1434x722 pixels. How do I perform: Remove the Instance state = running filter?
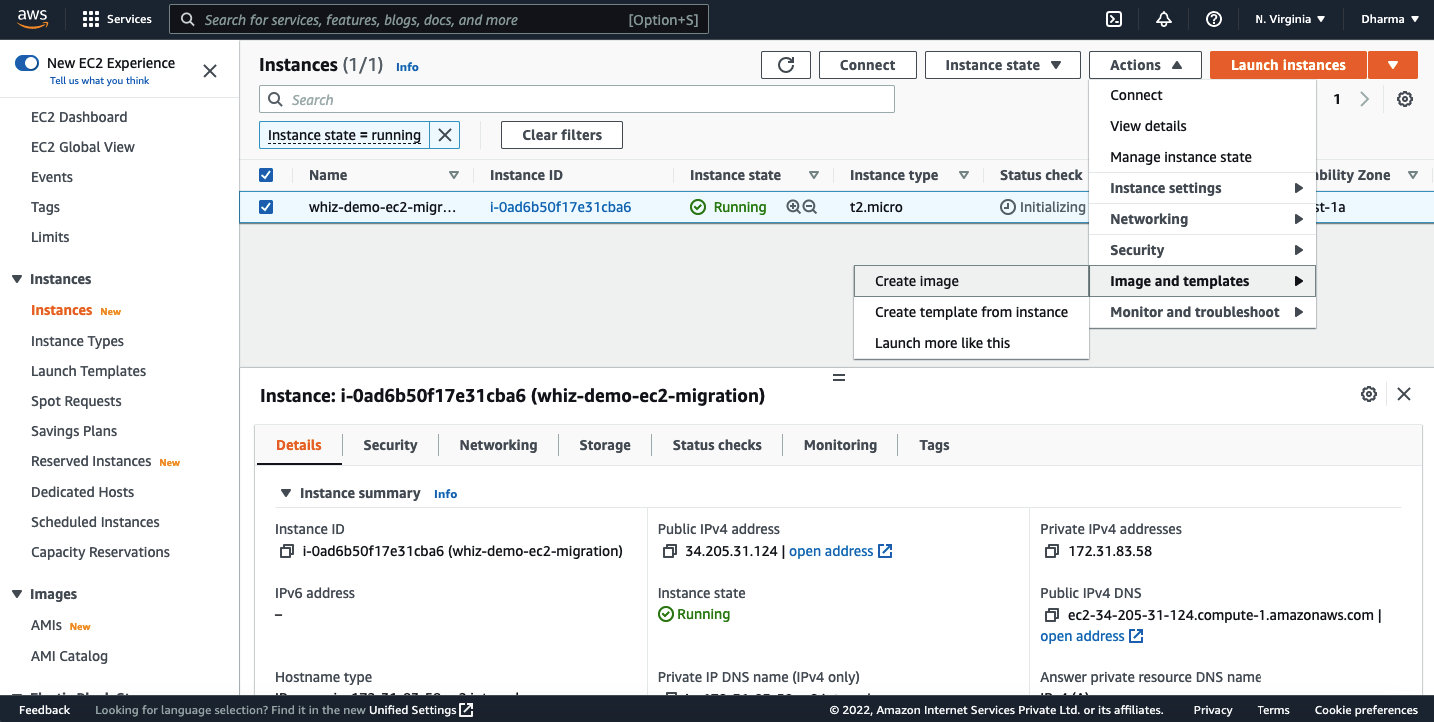[x=445, y=135]
